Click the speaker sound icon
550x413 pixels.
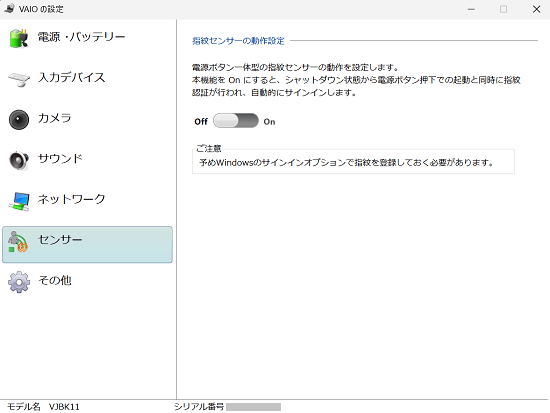(x=19, y=160)
